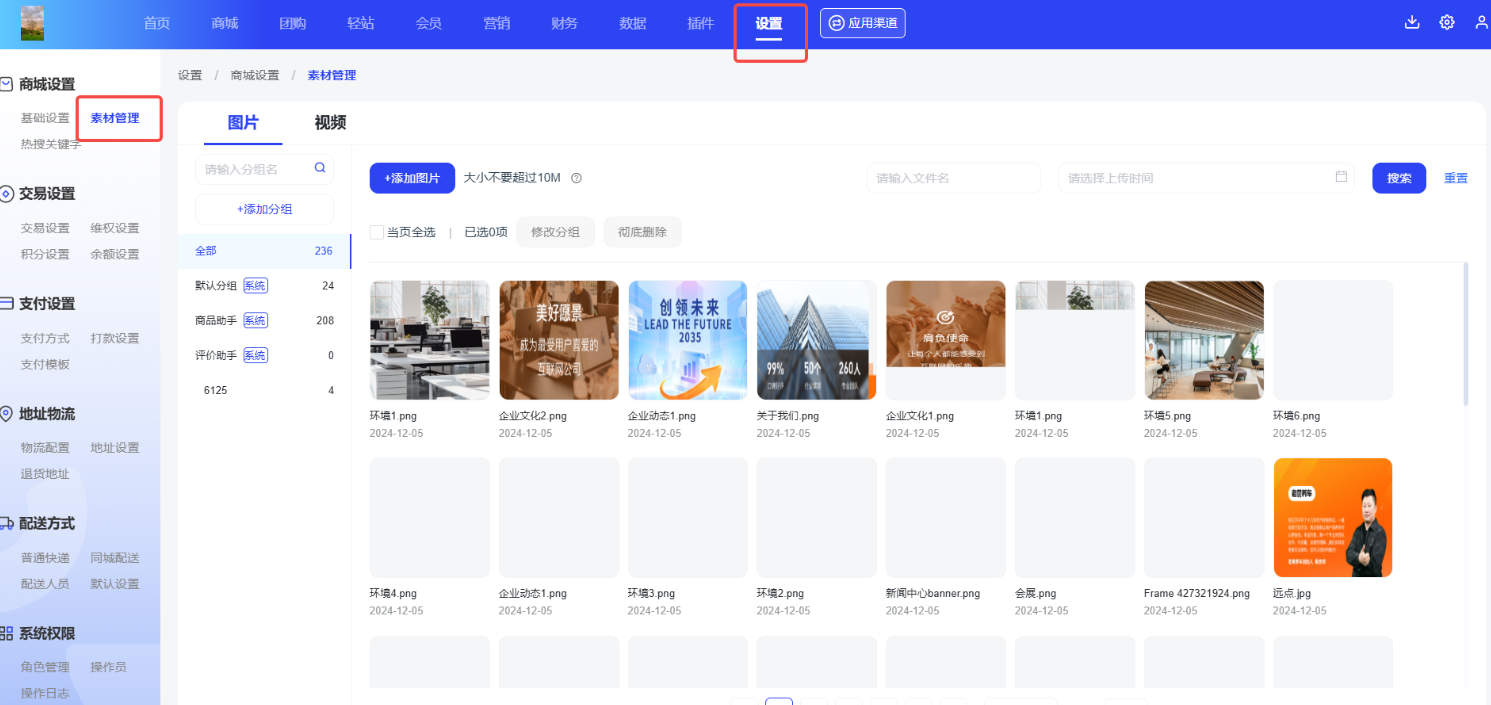Select the 企业文化2.png thumbnail
The height and width of the screenshot is (705, 1491).
(558, 340)
